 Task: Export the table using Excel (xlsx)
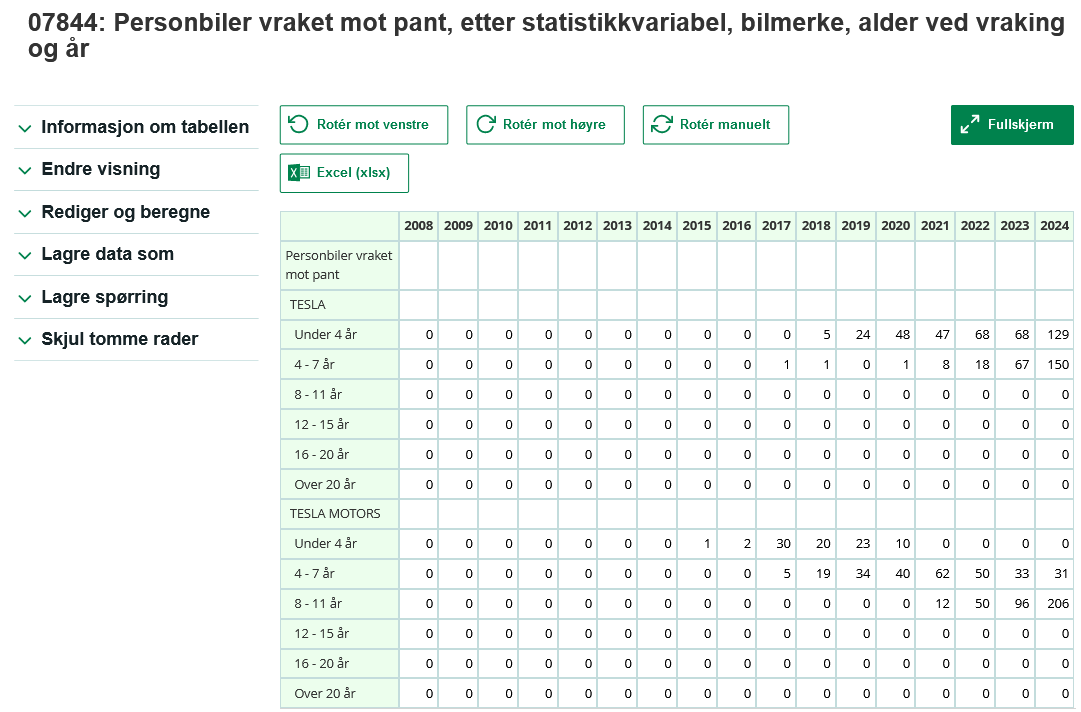[344, 172]
